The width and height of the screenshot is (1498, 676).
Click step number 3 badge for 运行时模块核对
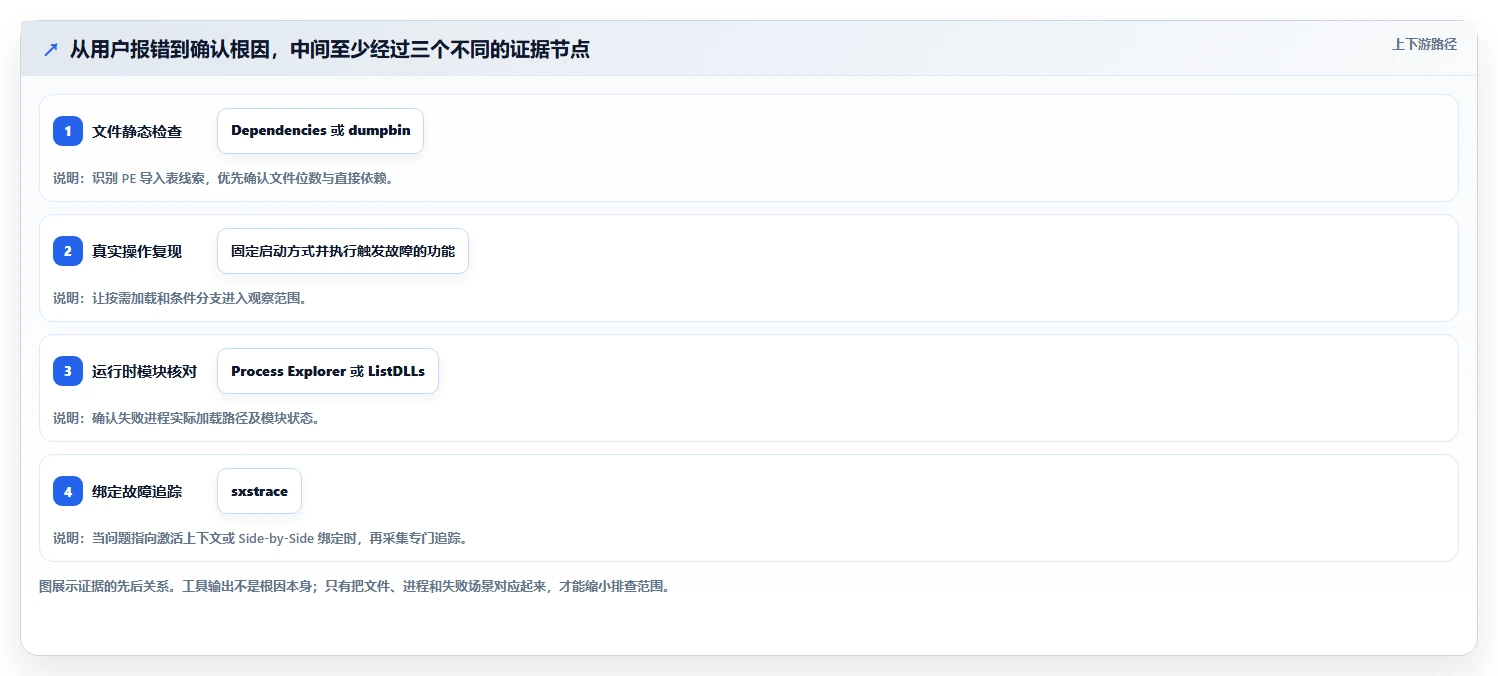[68, 371]
